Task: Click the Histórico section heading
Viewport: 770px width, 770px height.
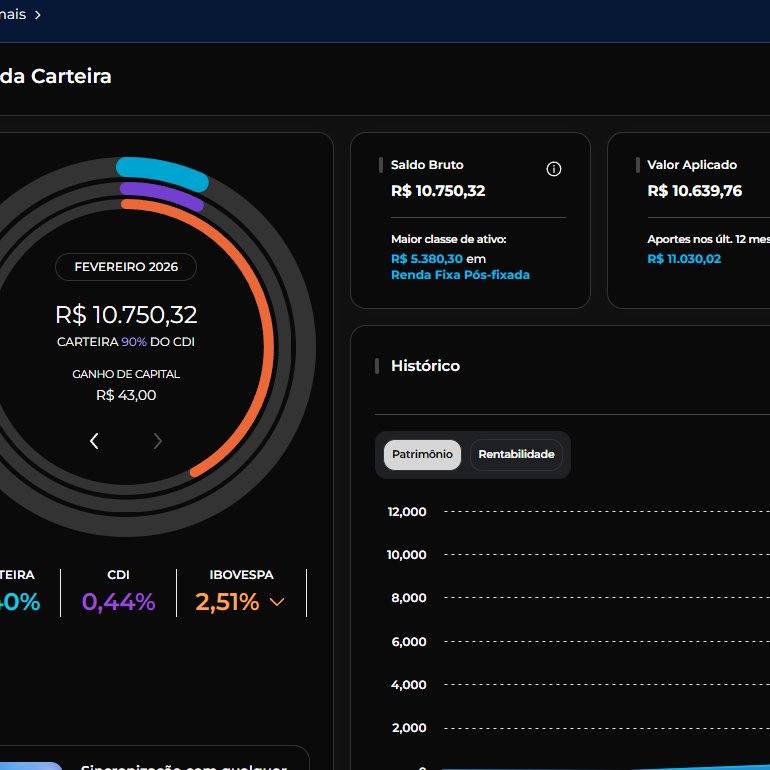Action: click(x=425, y=366)
